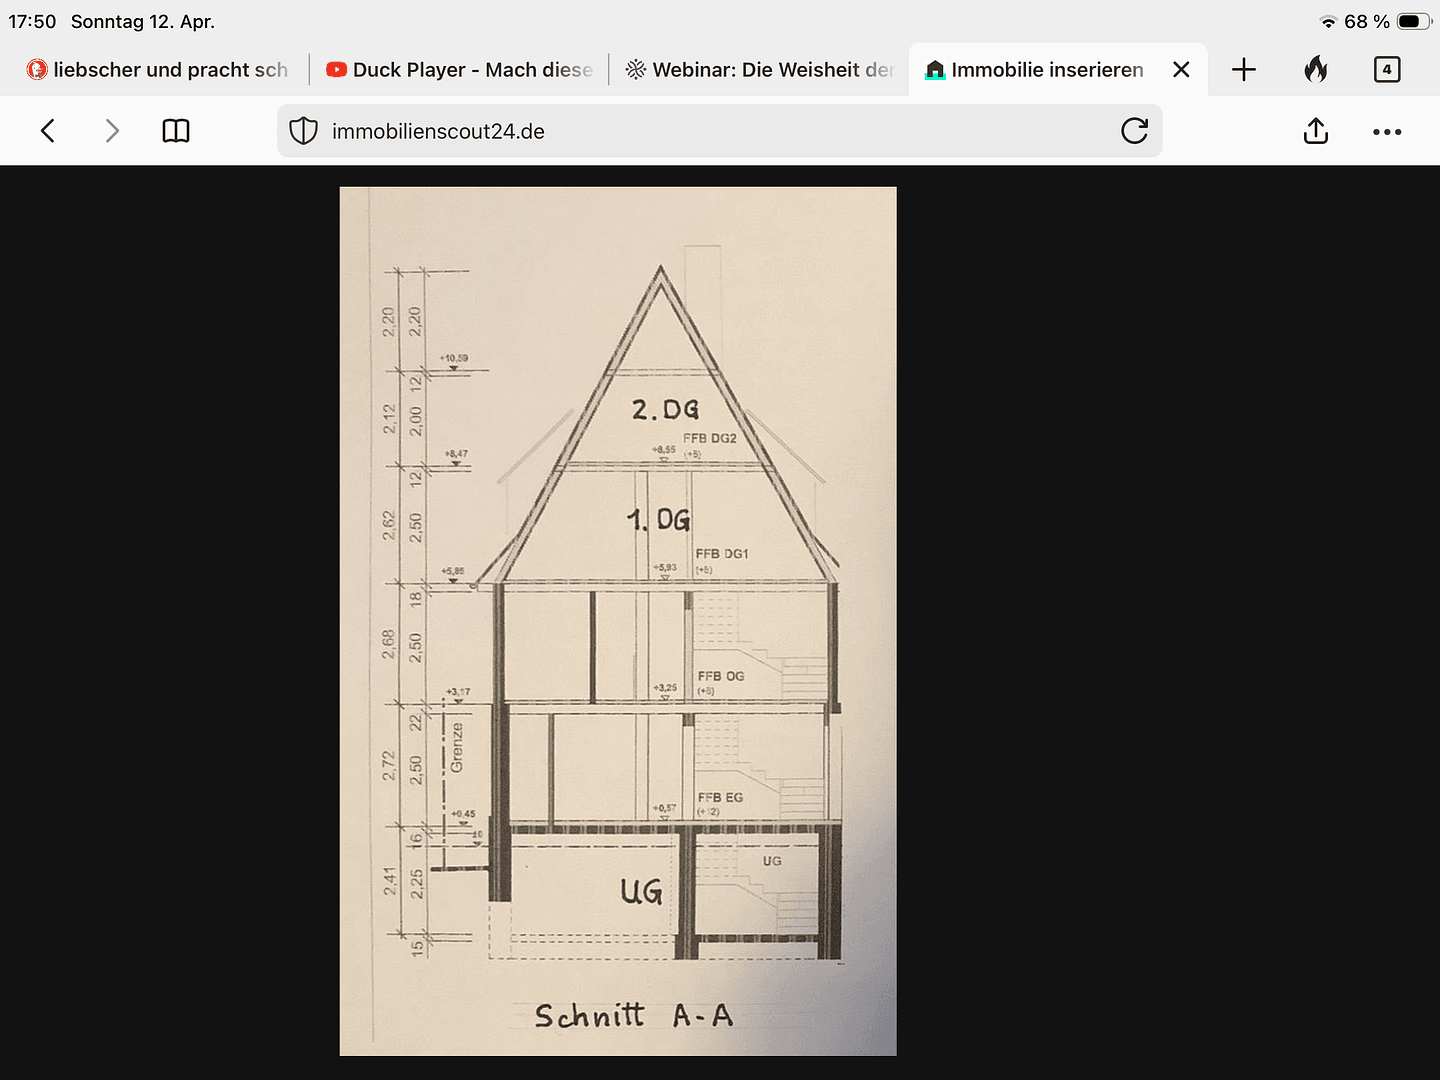Navigate forward to the next page
Screen dimensions: 1440x1080
[x=112, y=130]
